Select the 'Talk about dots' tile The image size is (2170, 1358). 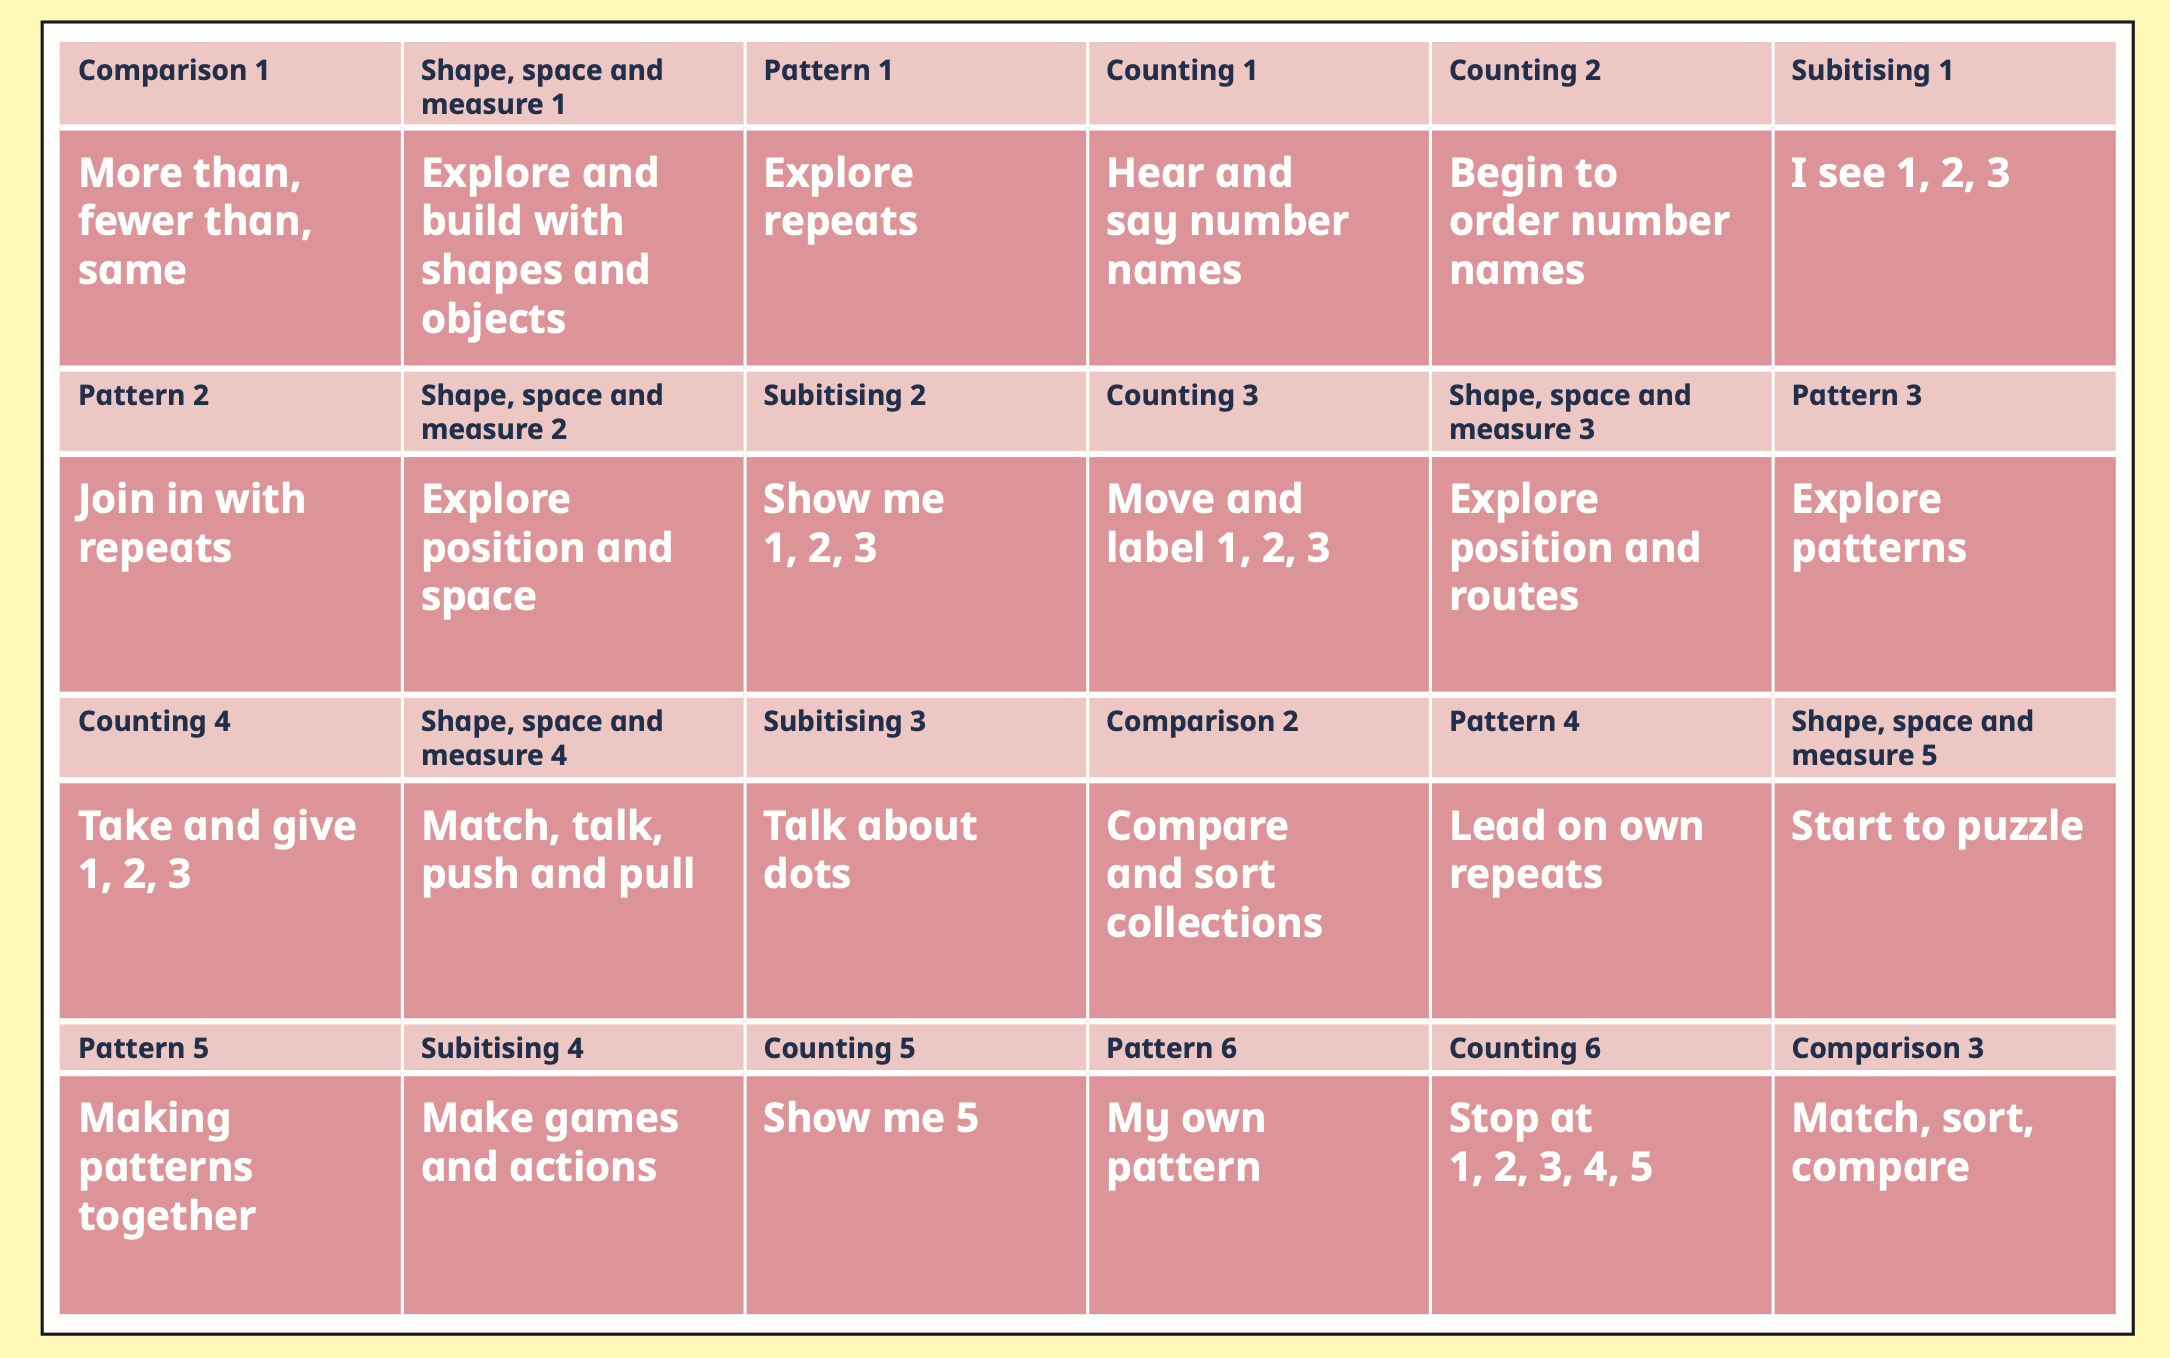click(915, 899)
